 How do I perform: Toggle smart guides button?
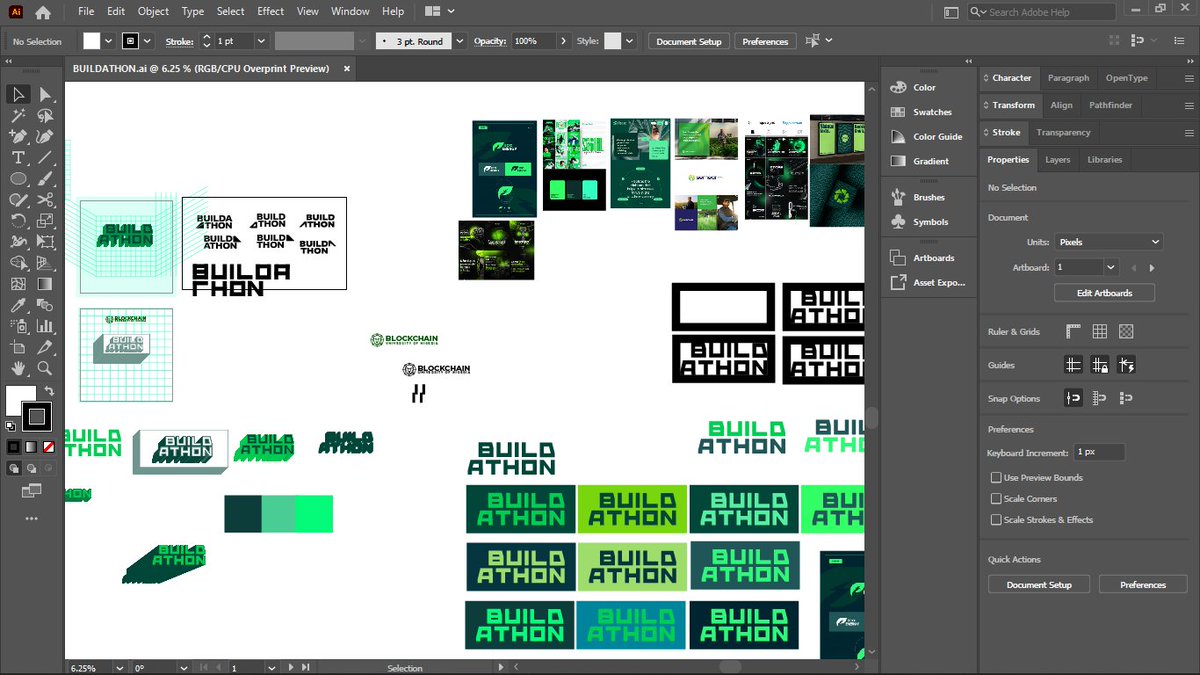point(1126,366)
